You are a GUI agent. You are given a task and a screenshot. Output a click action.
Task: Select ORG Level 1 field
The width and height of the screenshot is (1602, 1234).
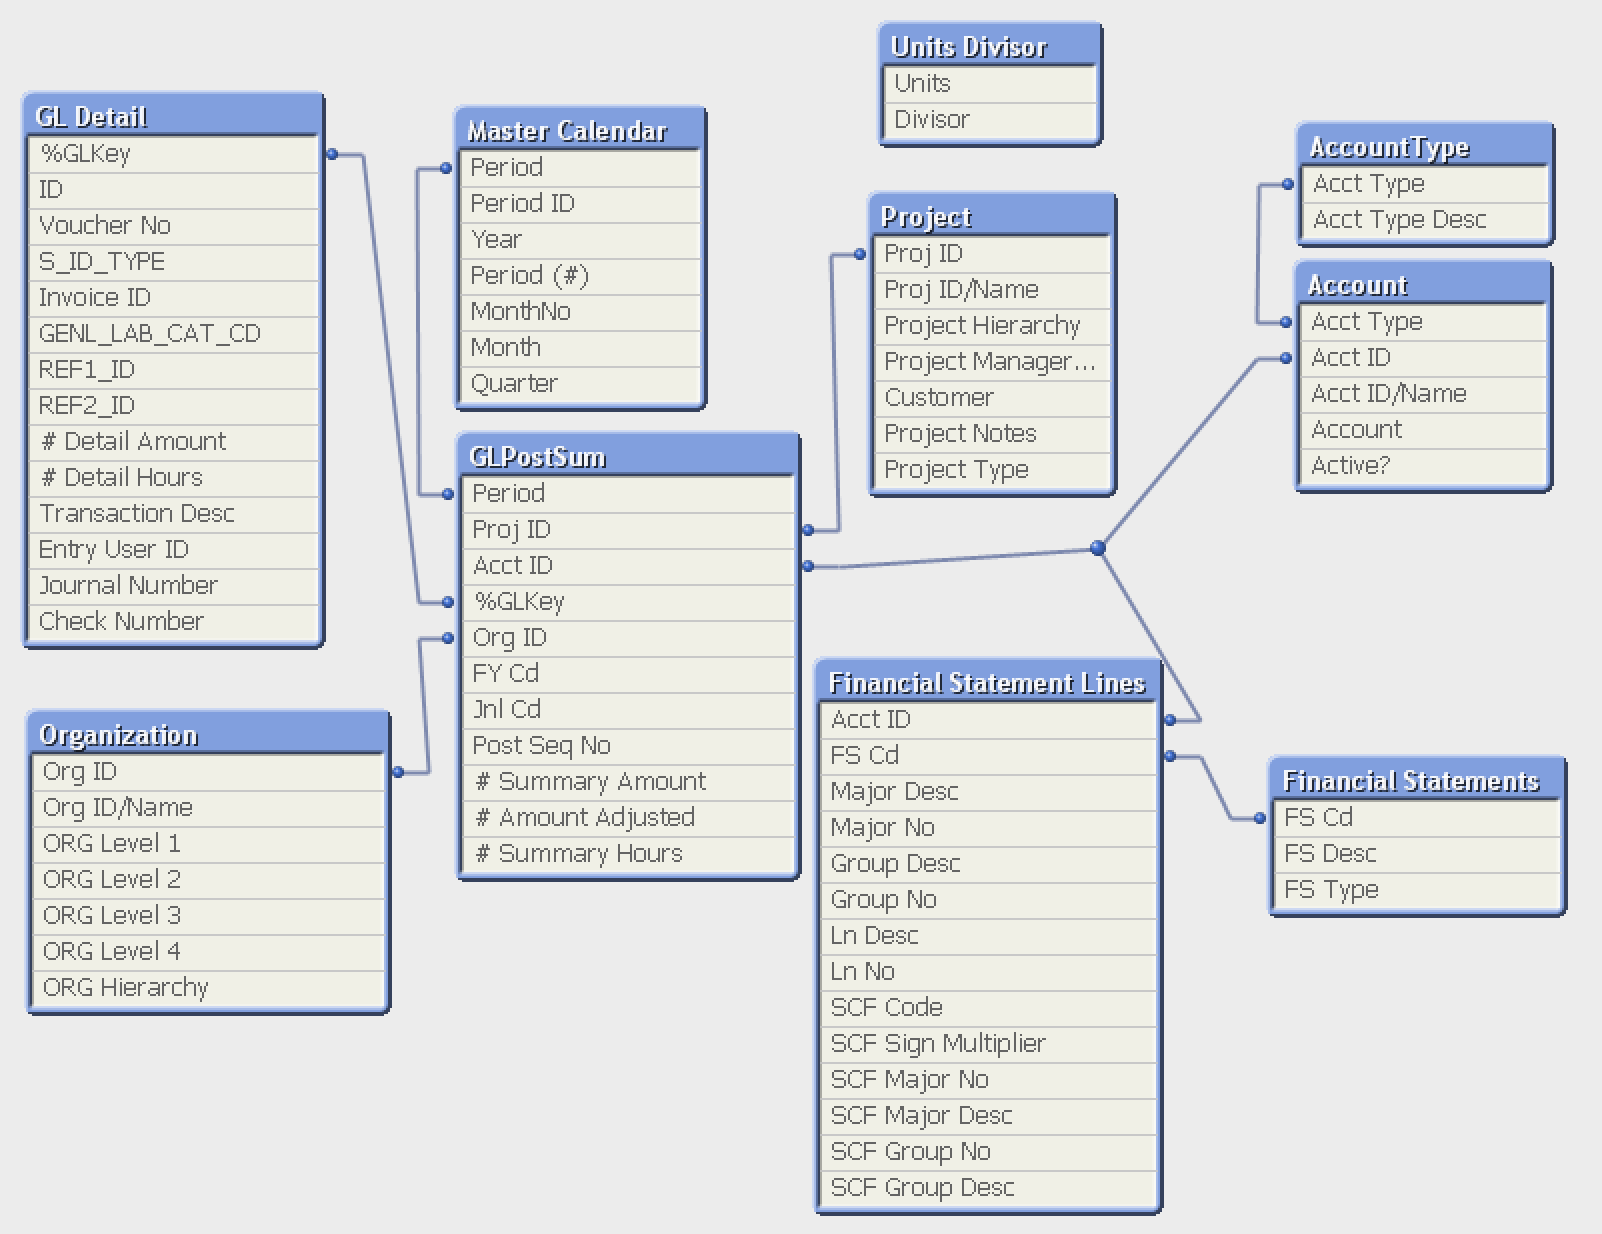[207, 844]
